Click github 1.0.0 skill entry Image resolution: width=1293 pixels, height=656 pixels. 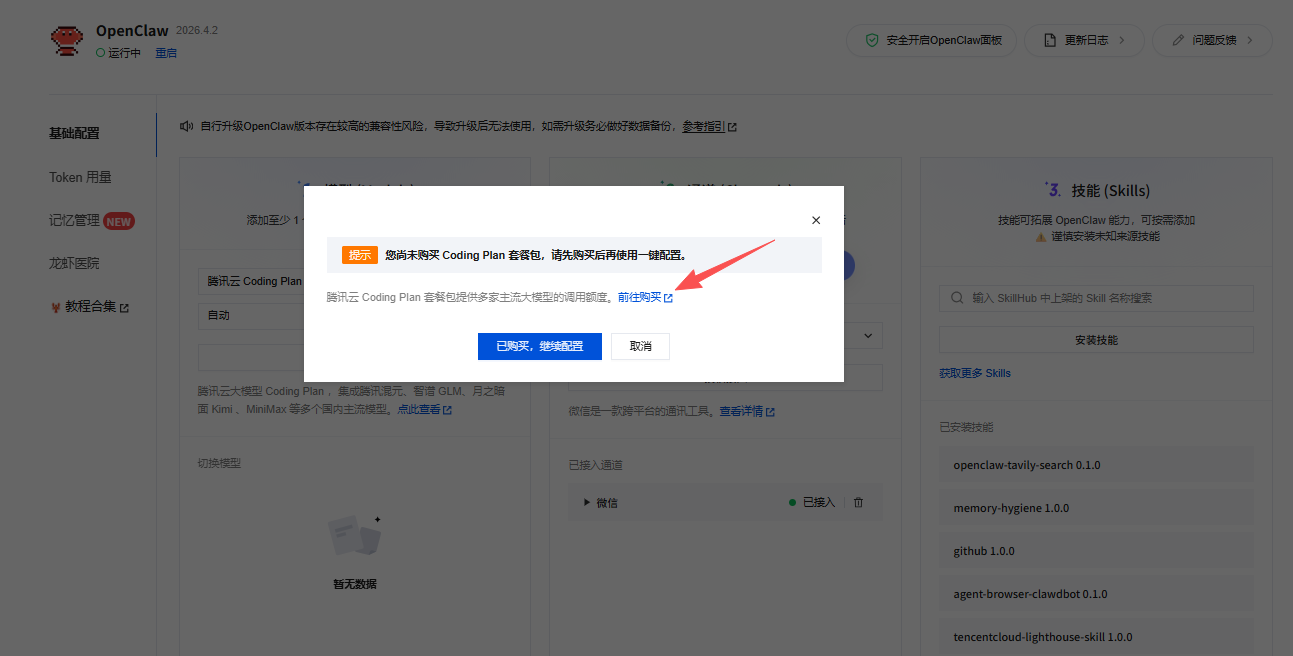pyautogui.click(x=1096, y=551)
